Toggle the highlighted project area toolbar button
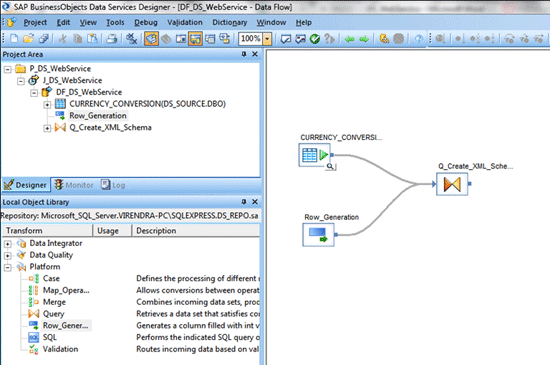 (x=152, y=39)
